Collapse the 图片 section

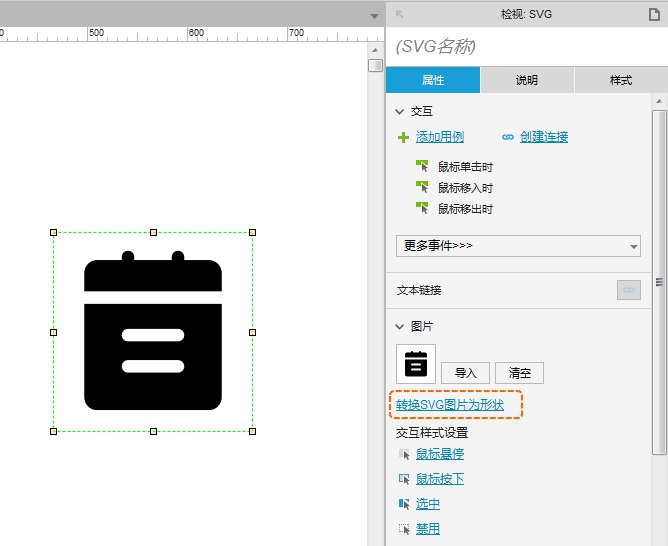[x=399, y=327]
